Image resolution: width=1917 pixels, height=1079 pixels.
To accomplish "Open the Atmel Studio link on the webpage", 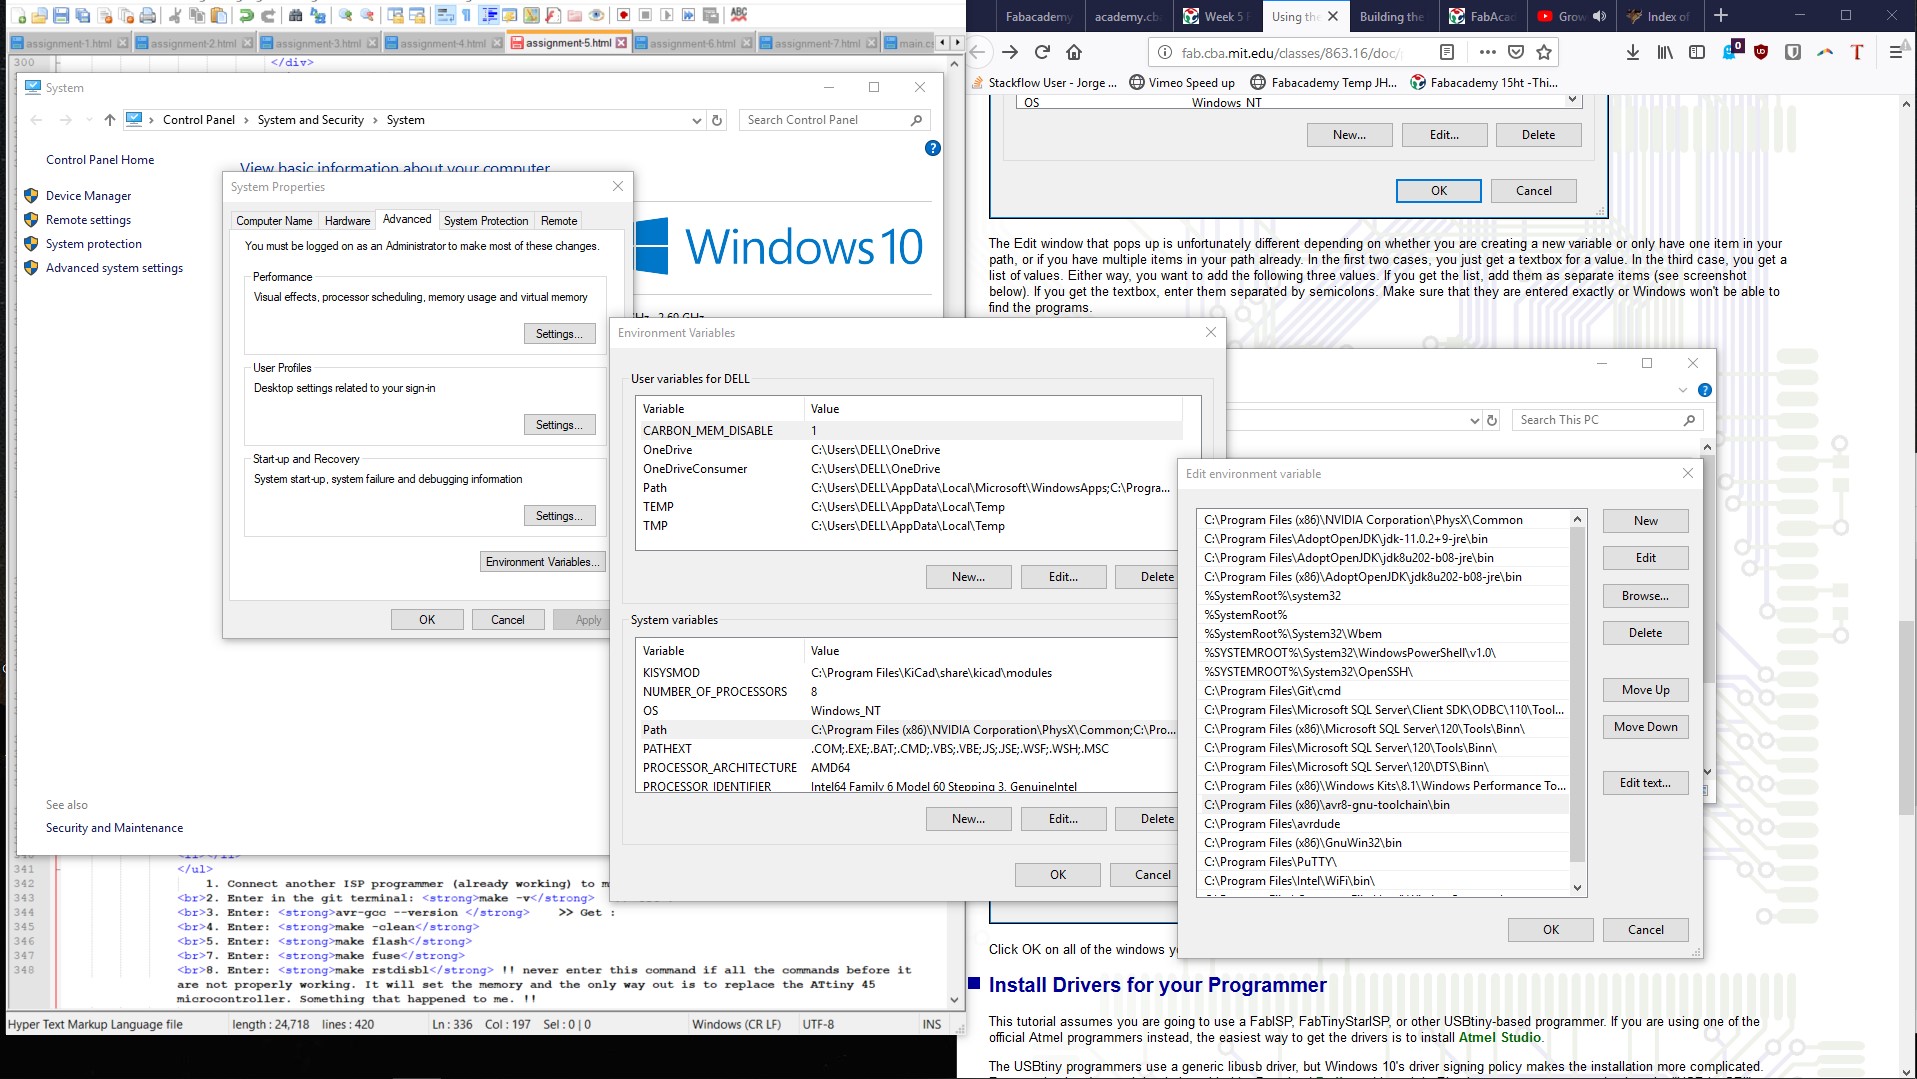I will coord(1499,1037).
